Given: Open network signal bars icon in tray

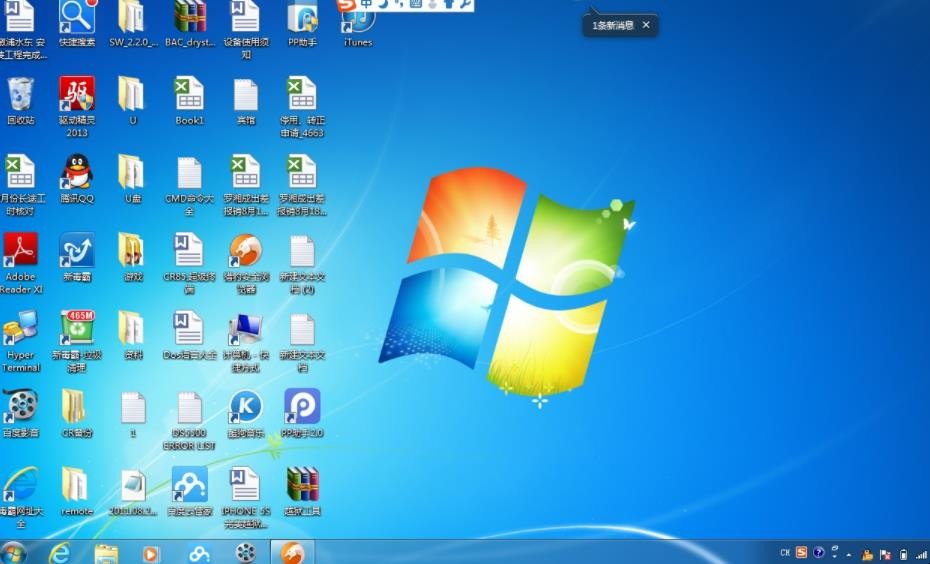Looking at the screenshot, I should [x=921, y=555].
